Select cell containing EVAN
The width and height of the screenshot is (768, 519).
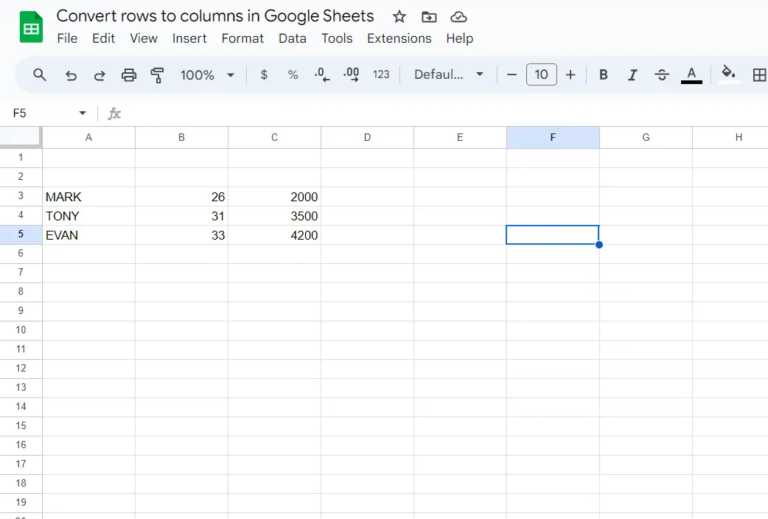tap(89, 235)
